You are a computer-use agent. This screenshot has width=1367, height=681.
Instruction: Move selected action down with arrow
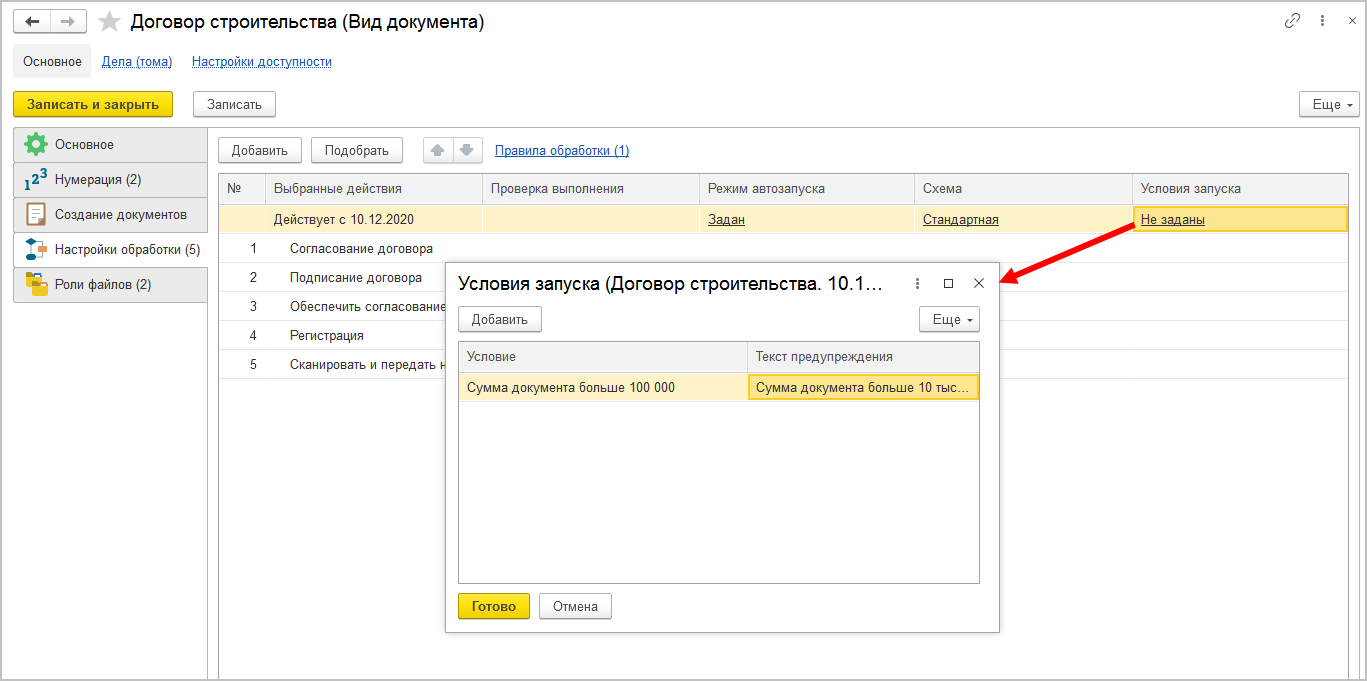(467, 151)
